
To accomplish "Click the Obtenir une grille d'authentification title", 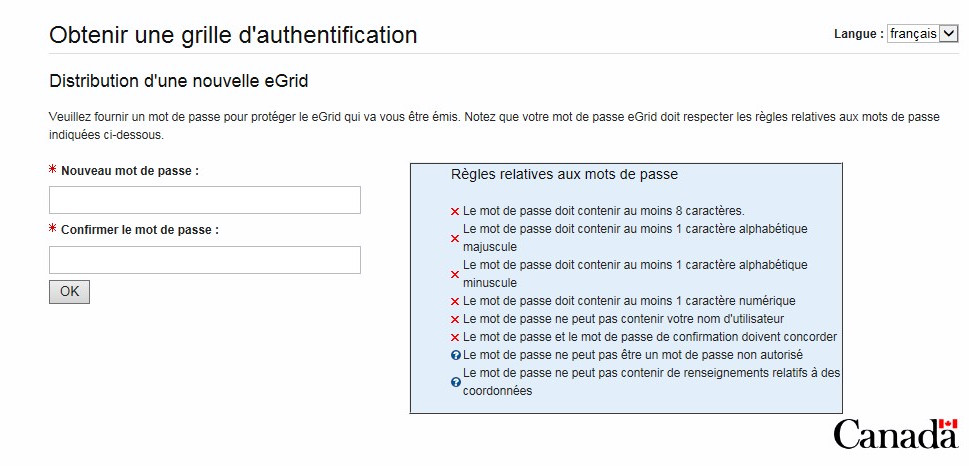I will click(x=233, y=35).
